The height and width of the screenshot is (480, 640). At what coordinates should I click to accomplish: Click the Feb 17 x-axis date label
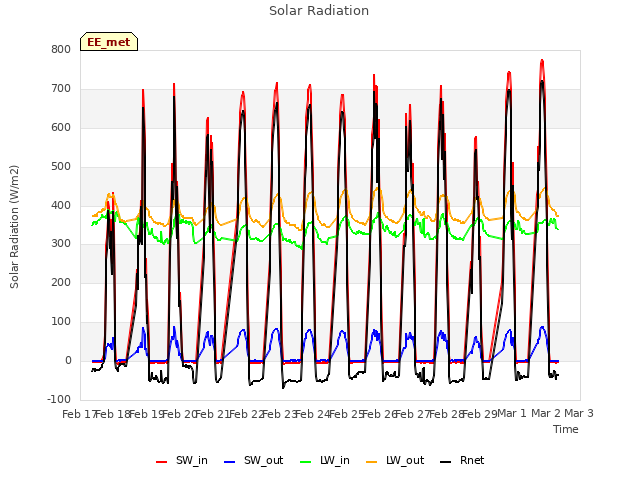(79, 414)
